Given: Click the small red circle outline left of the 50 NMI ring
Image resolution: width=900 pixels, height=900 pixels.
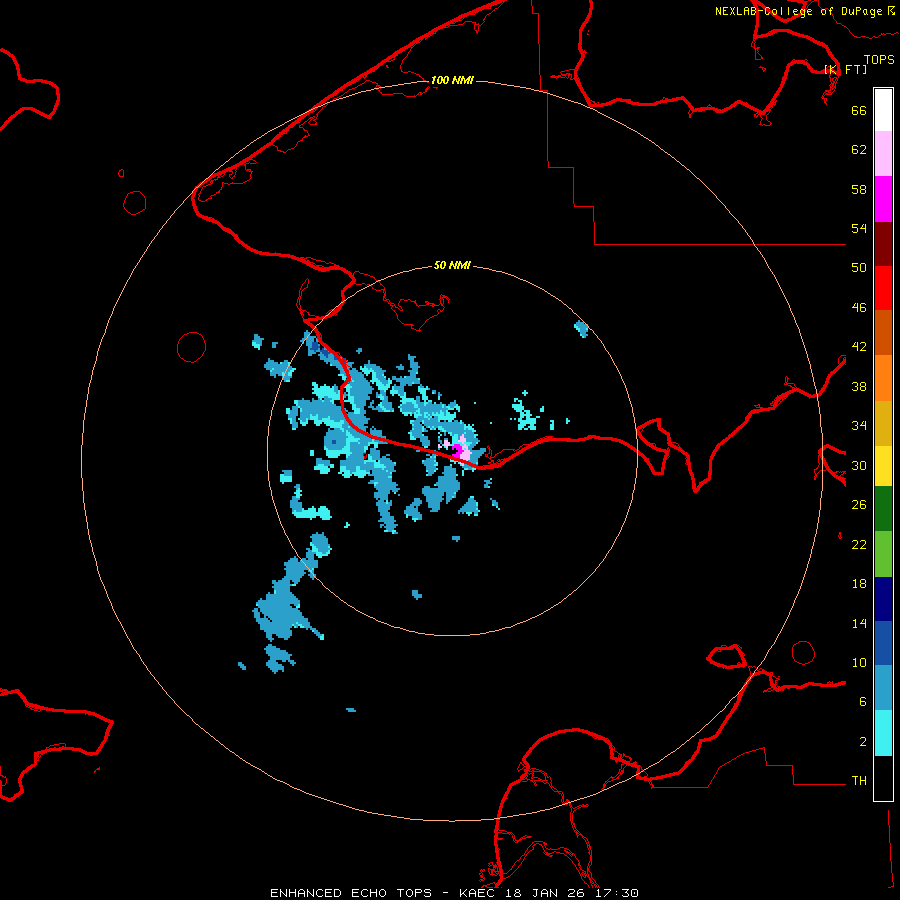Looking at the screenshot, I should coord(191,347).
